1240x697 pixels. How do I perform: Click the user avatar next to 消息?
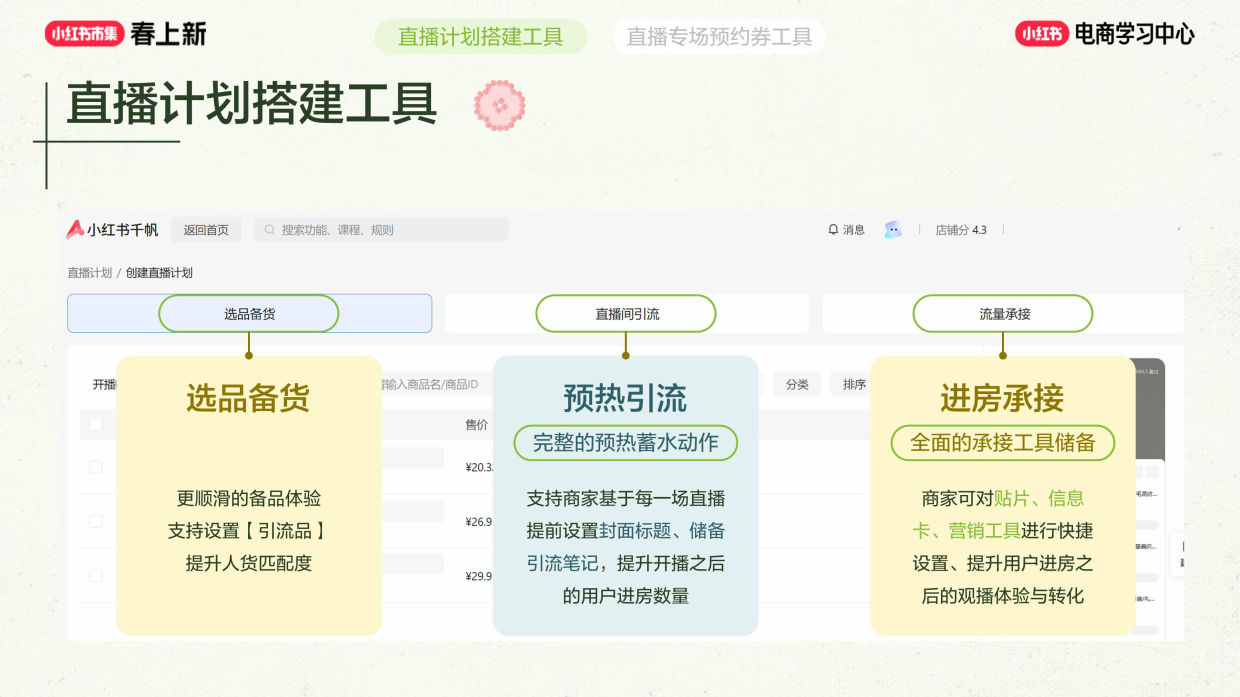point(892,229)
